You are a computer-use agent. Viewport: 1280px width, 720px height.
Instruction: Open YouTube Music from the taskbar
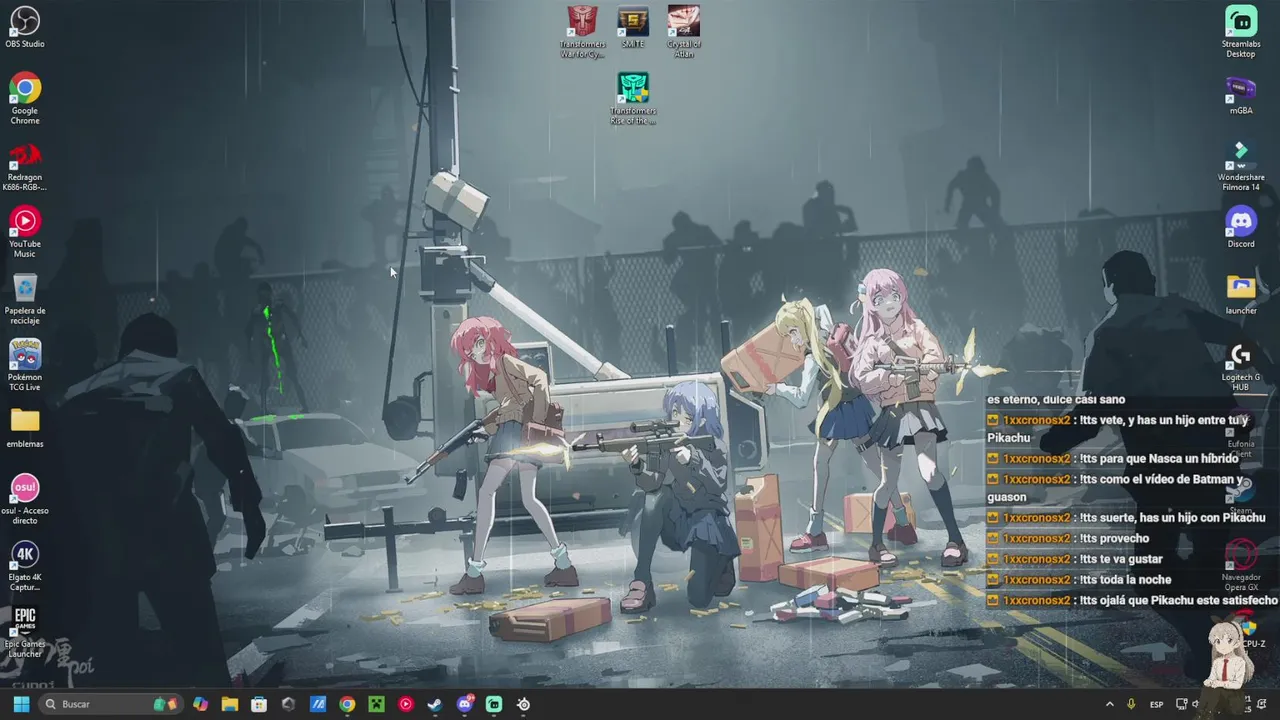coord(405,704)
